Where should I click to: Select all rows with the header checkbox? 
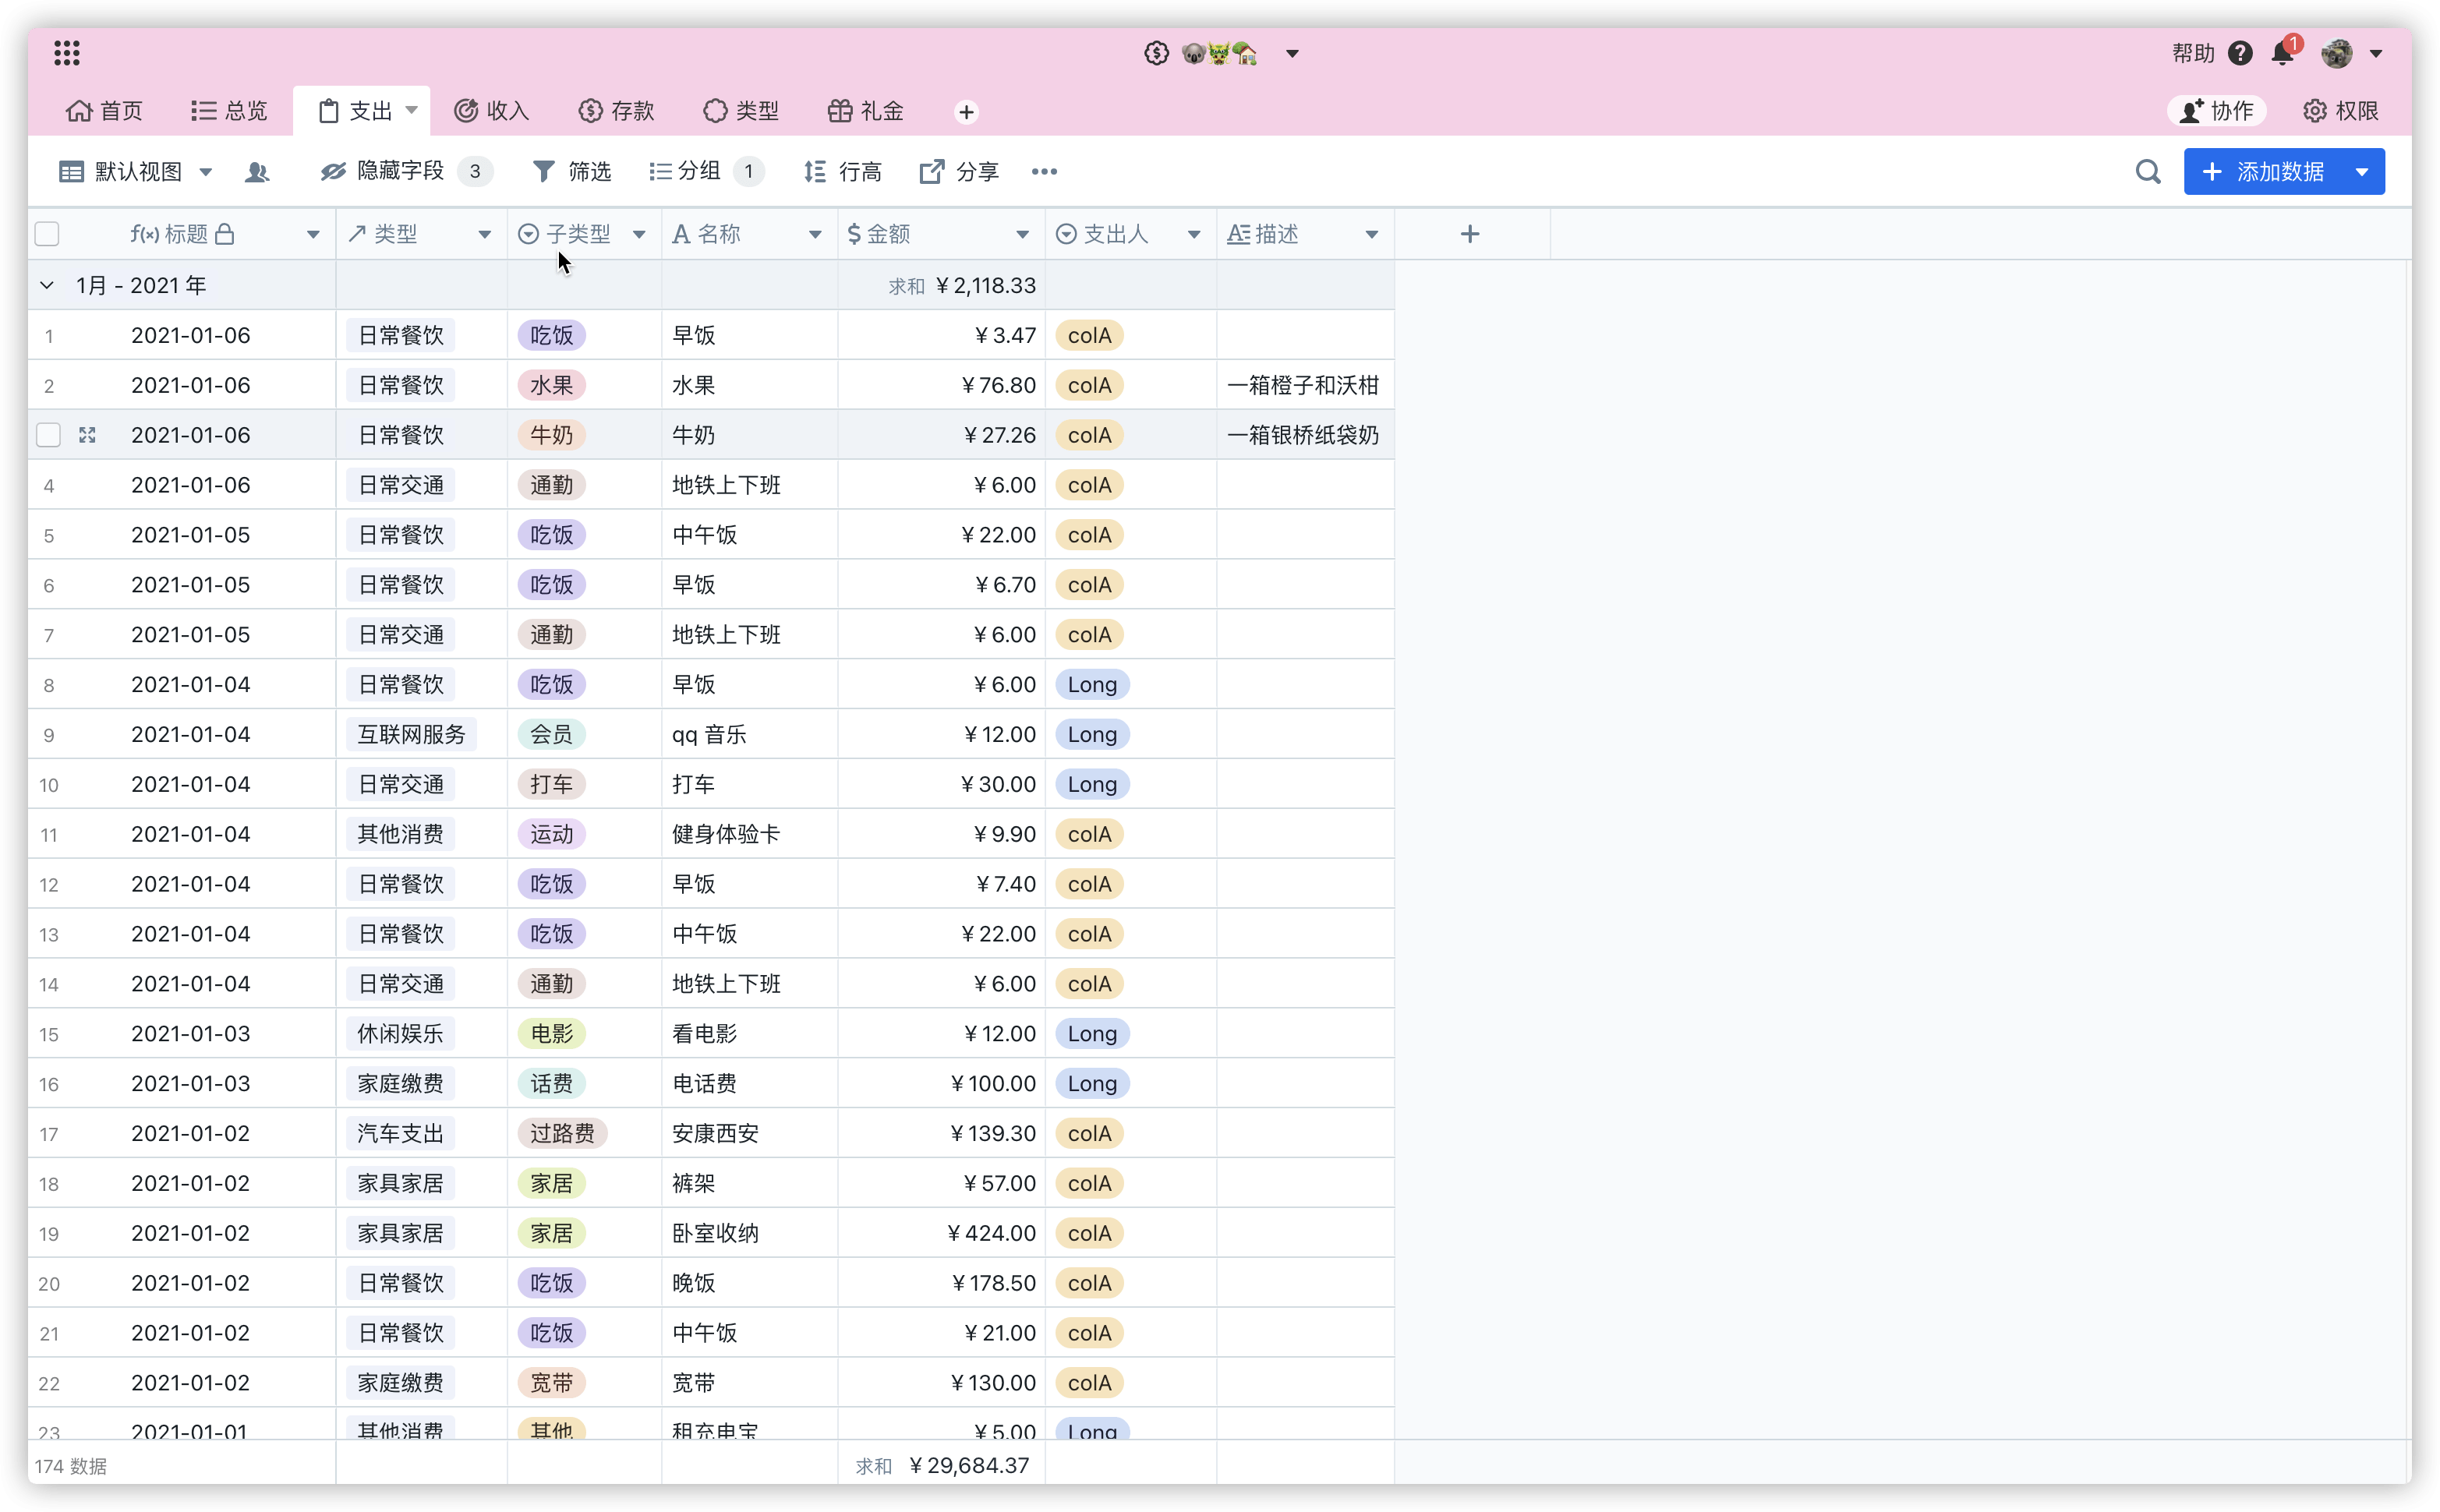coord(48,233)
